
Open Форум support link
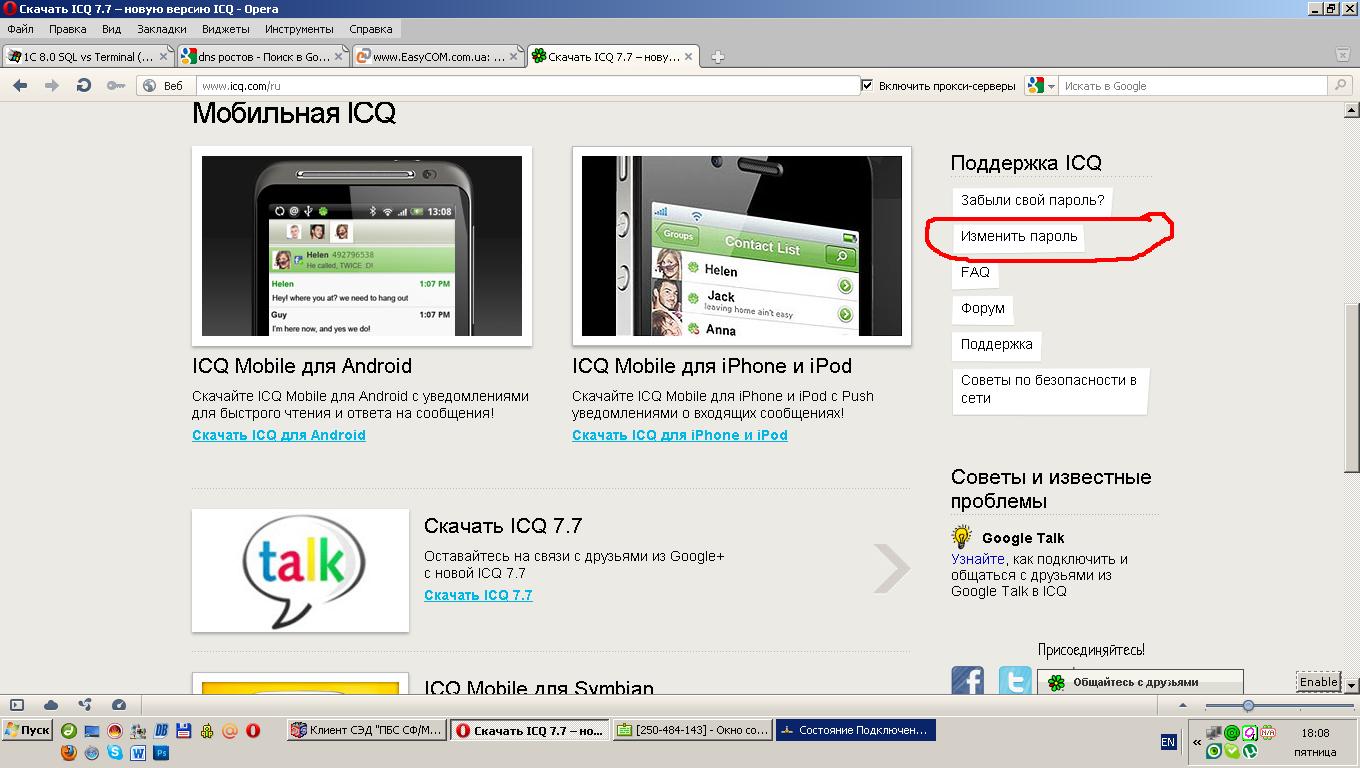pos(983,308)
